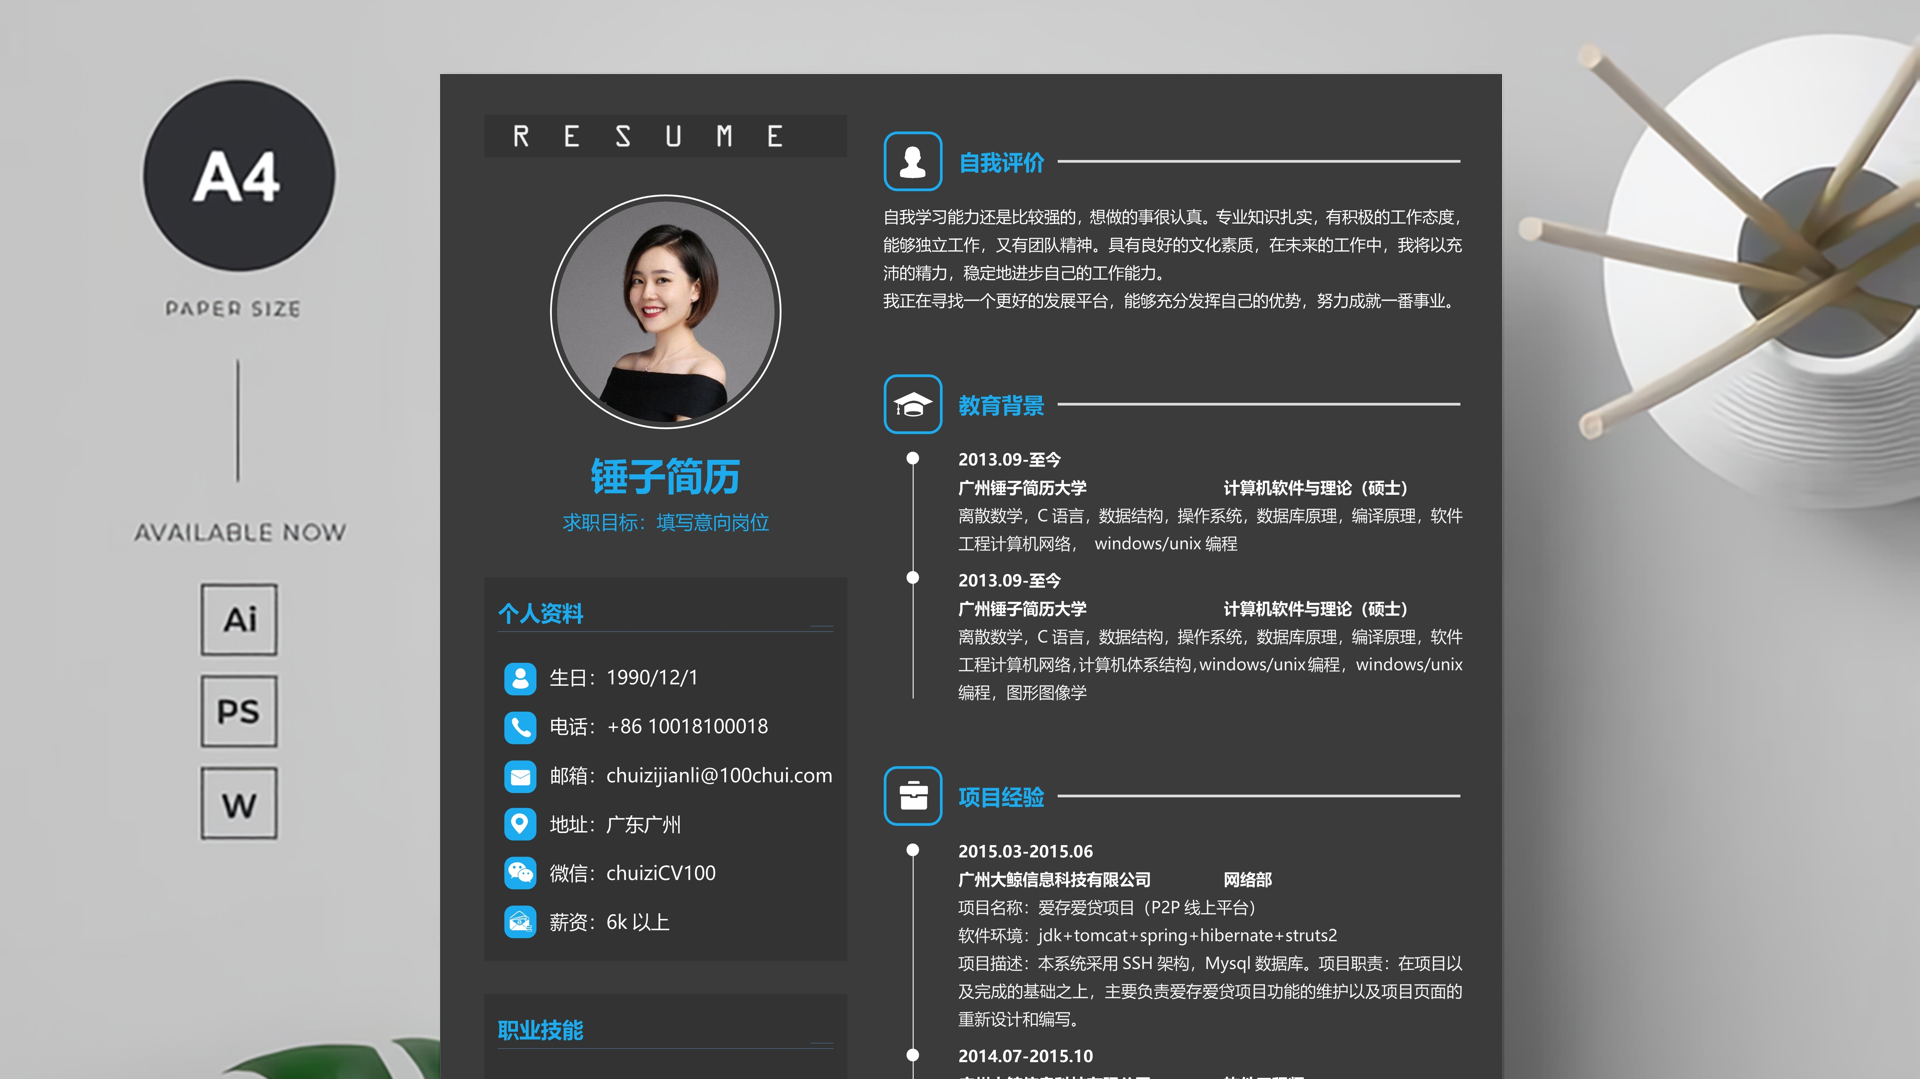Image resolution: width=1920 pixels, height=1079 pixels.
Task: Click the 项目经验 section title
Action: tap(1001, 798)
